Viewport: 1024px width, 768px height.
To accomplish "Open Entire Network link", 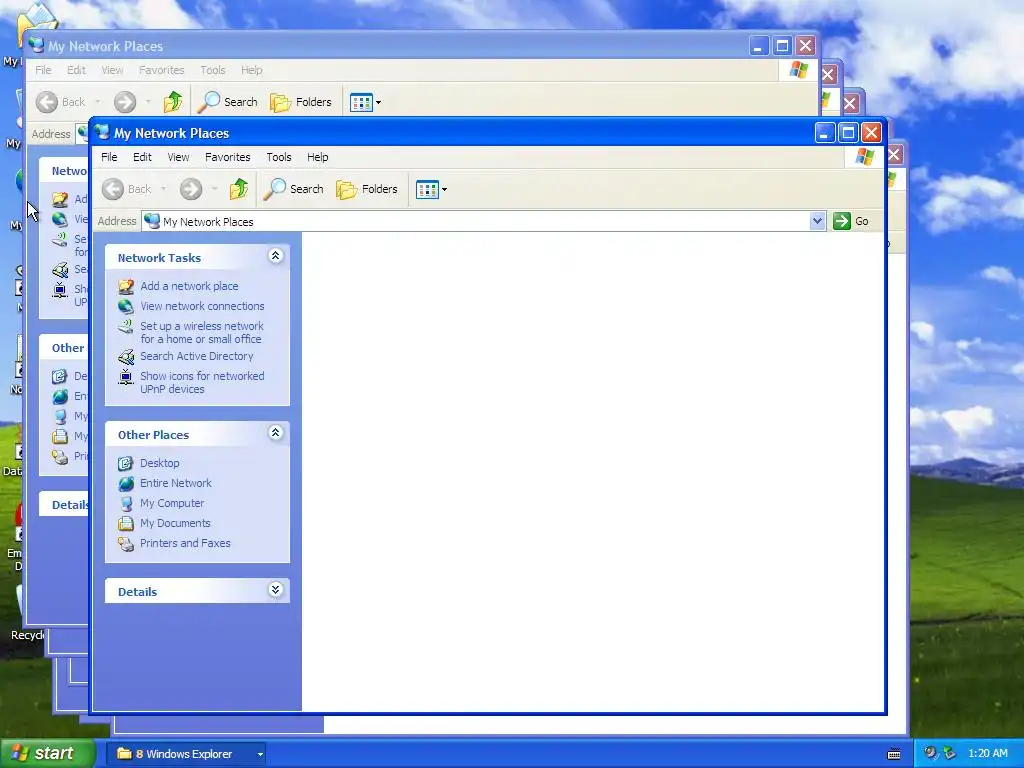I will click(x=176, y=483).
